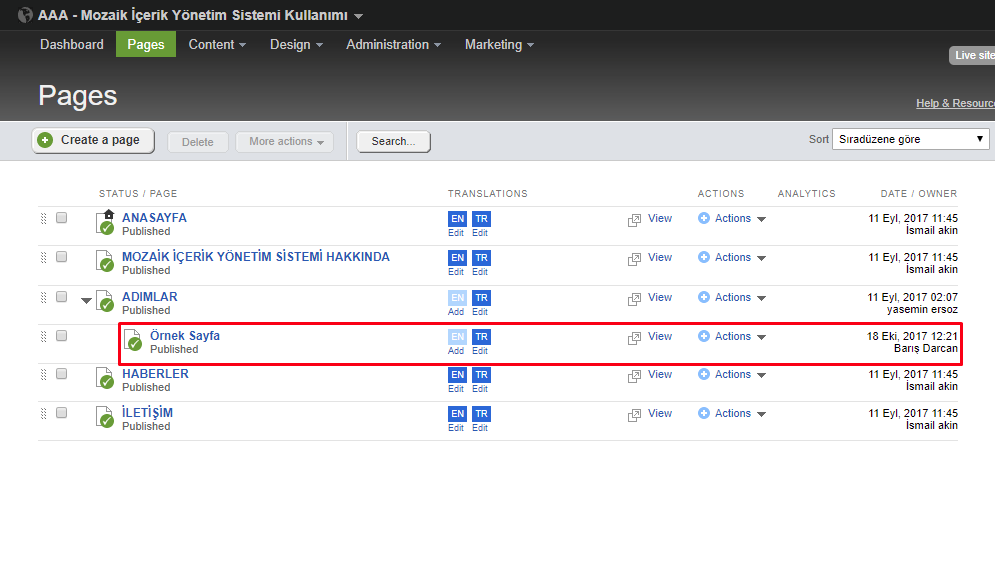Click the view-in-new-window icon for Örnek Sayfa

634,338
